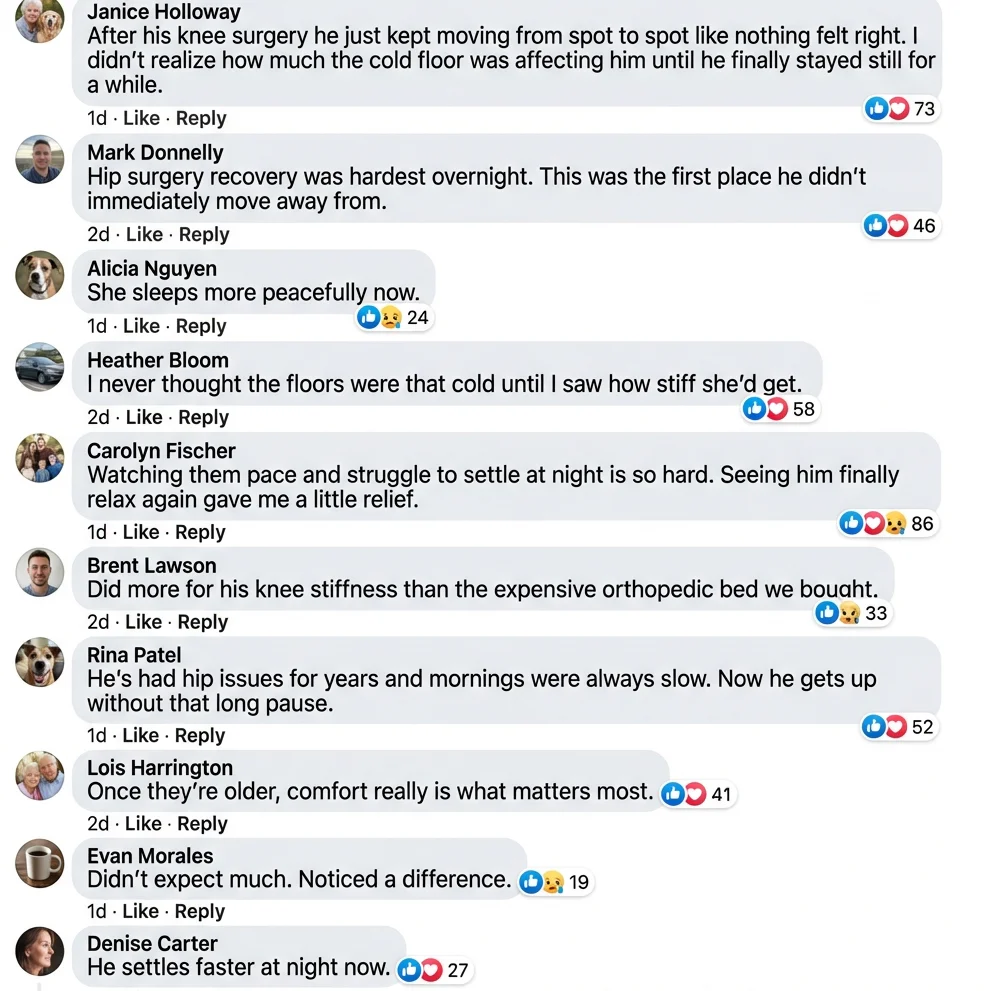
Task: Open Alicia Nguyen's dog profile picture
Action: (40, 275)
